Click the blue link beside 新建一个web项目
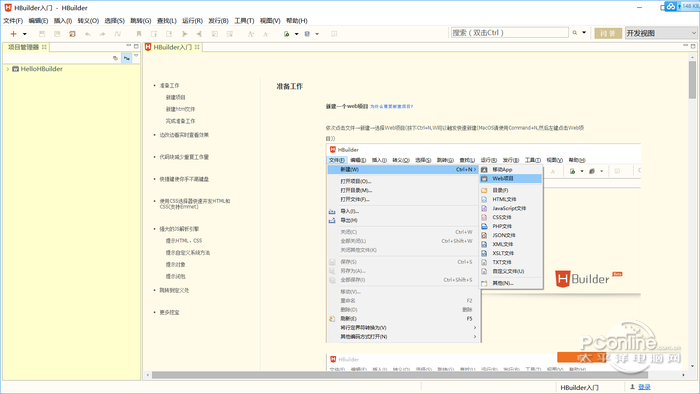The image size is (700, 394). 392,107
